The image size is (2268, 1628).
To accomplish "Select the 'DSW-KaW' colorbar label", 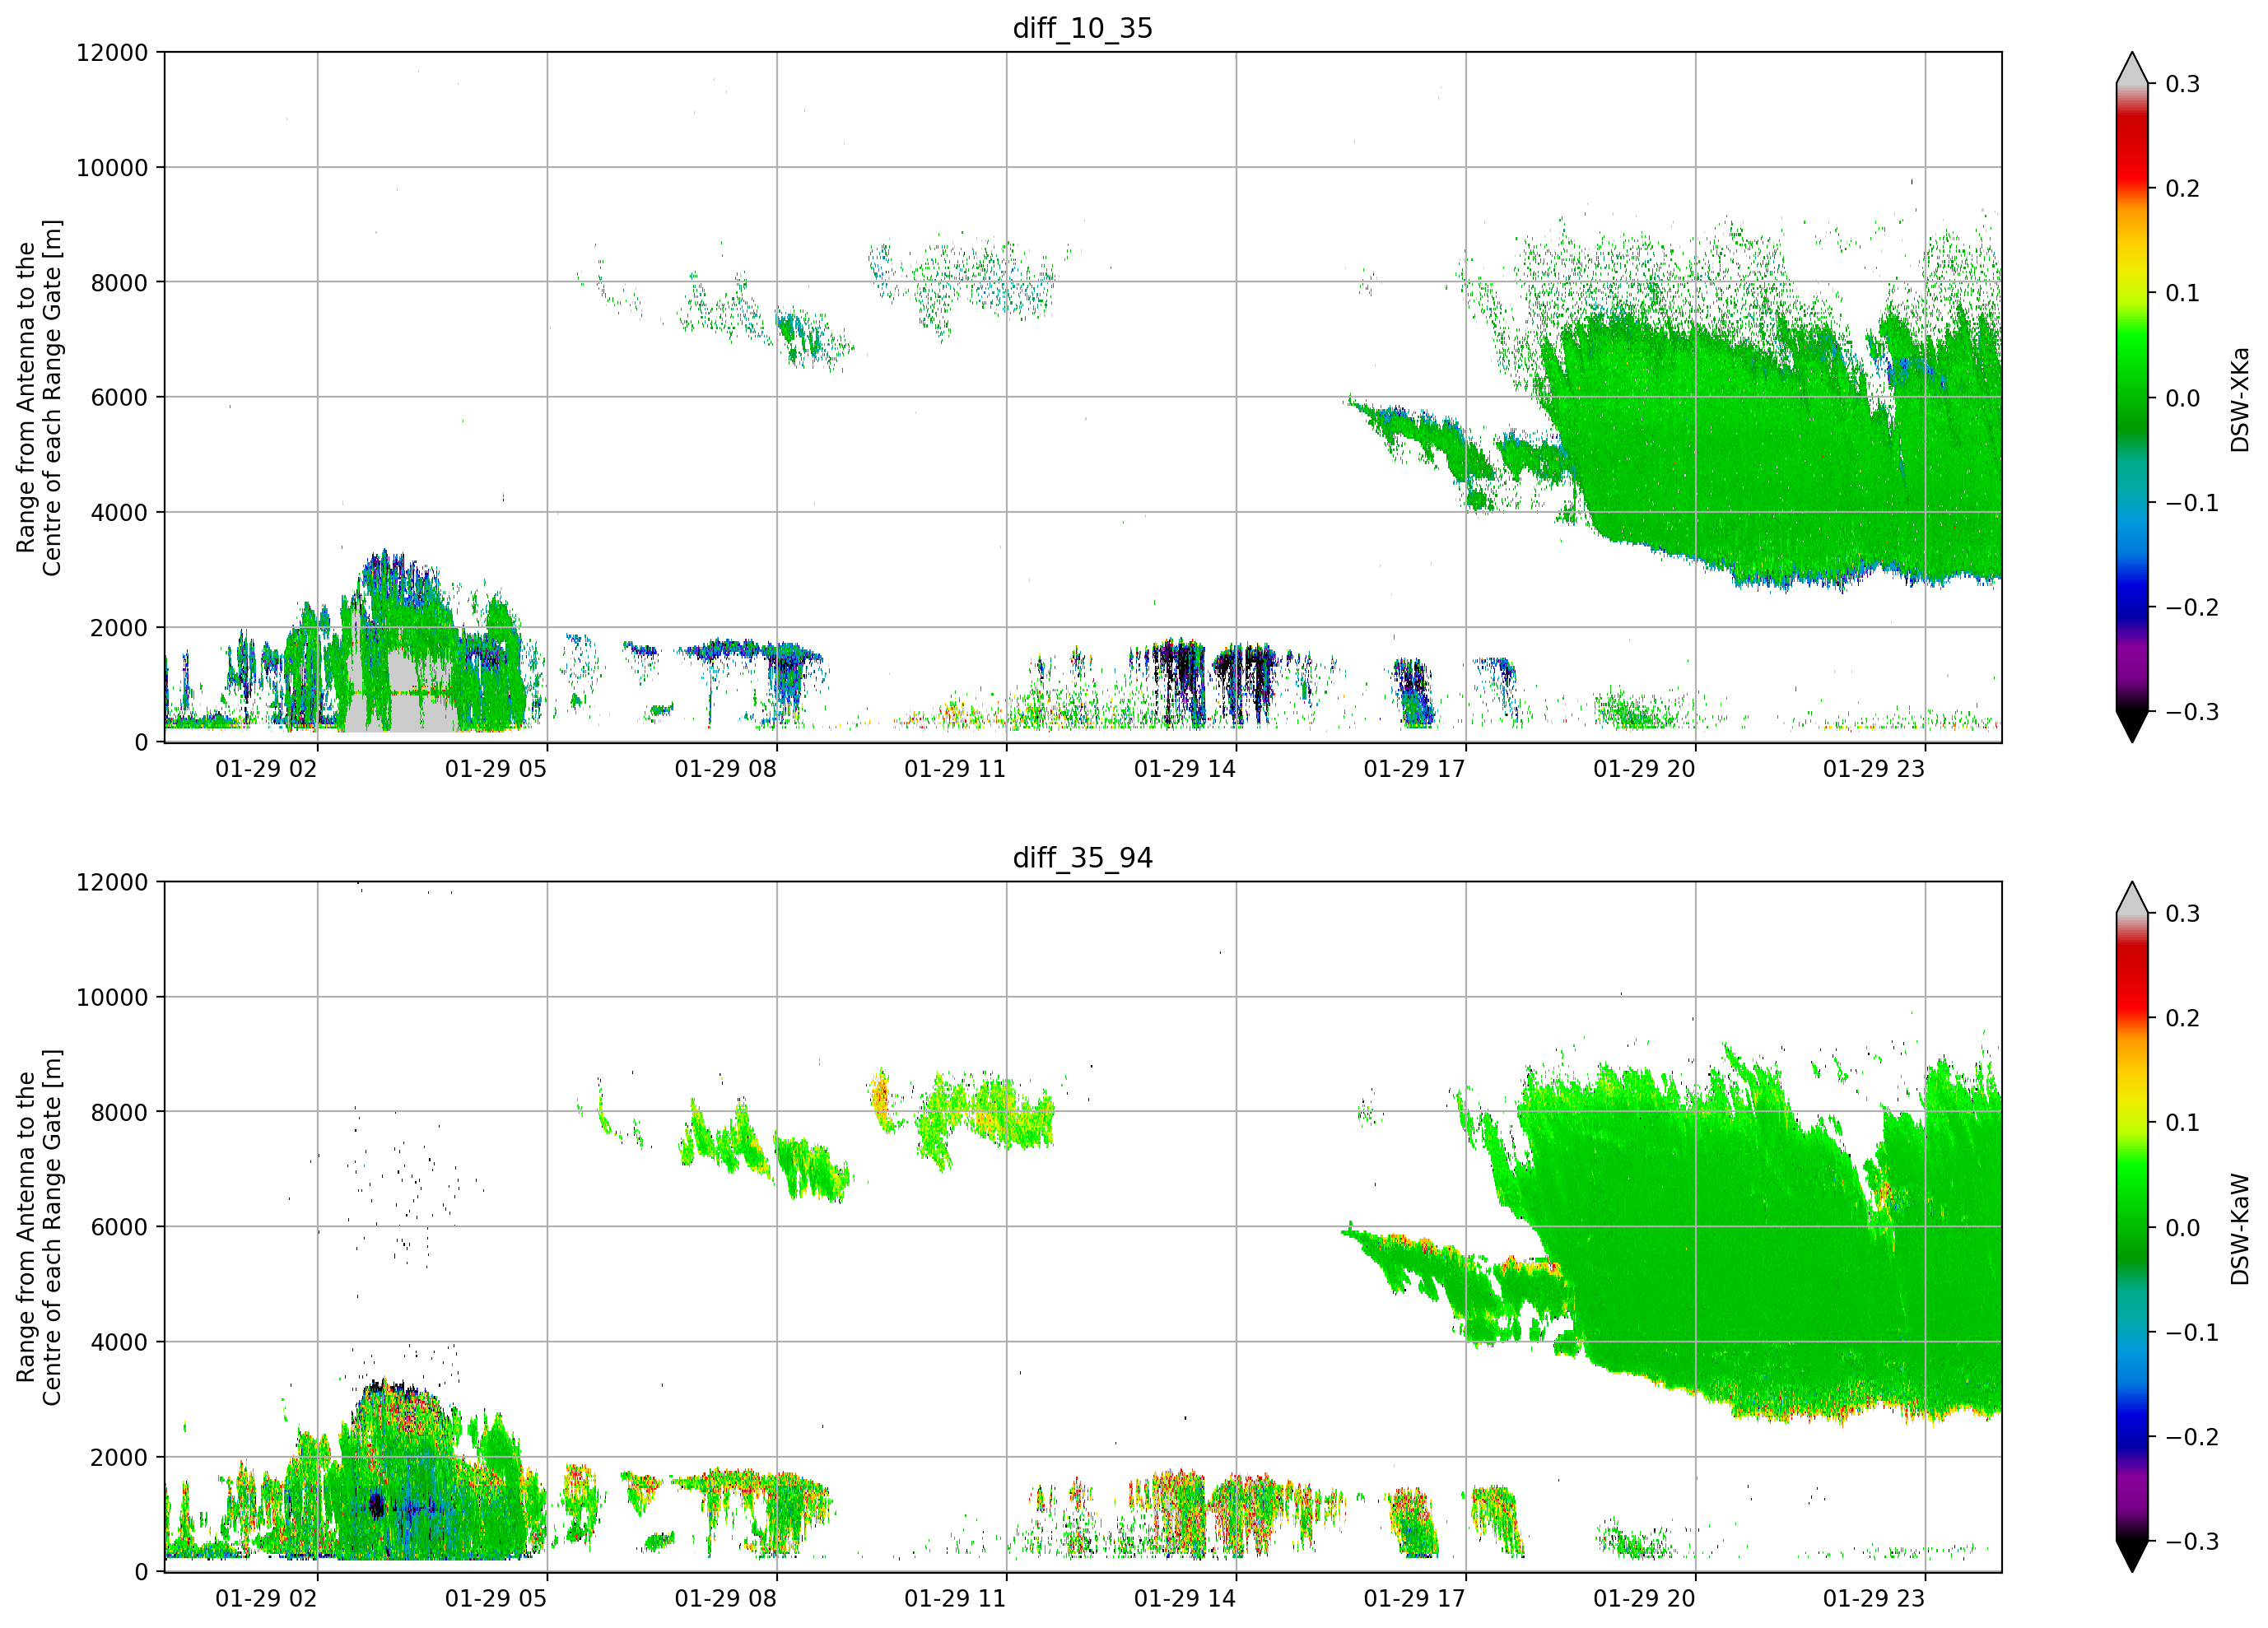I will click(2240, 1229).
